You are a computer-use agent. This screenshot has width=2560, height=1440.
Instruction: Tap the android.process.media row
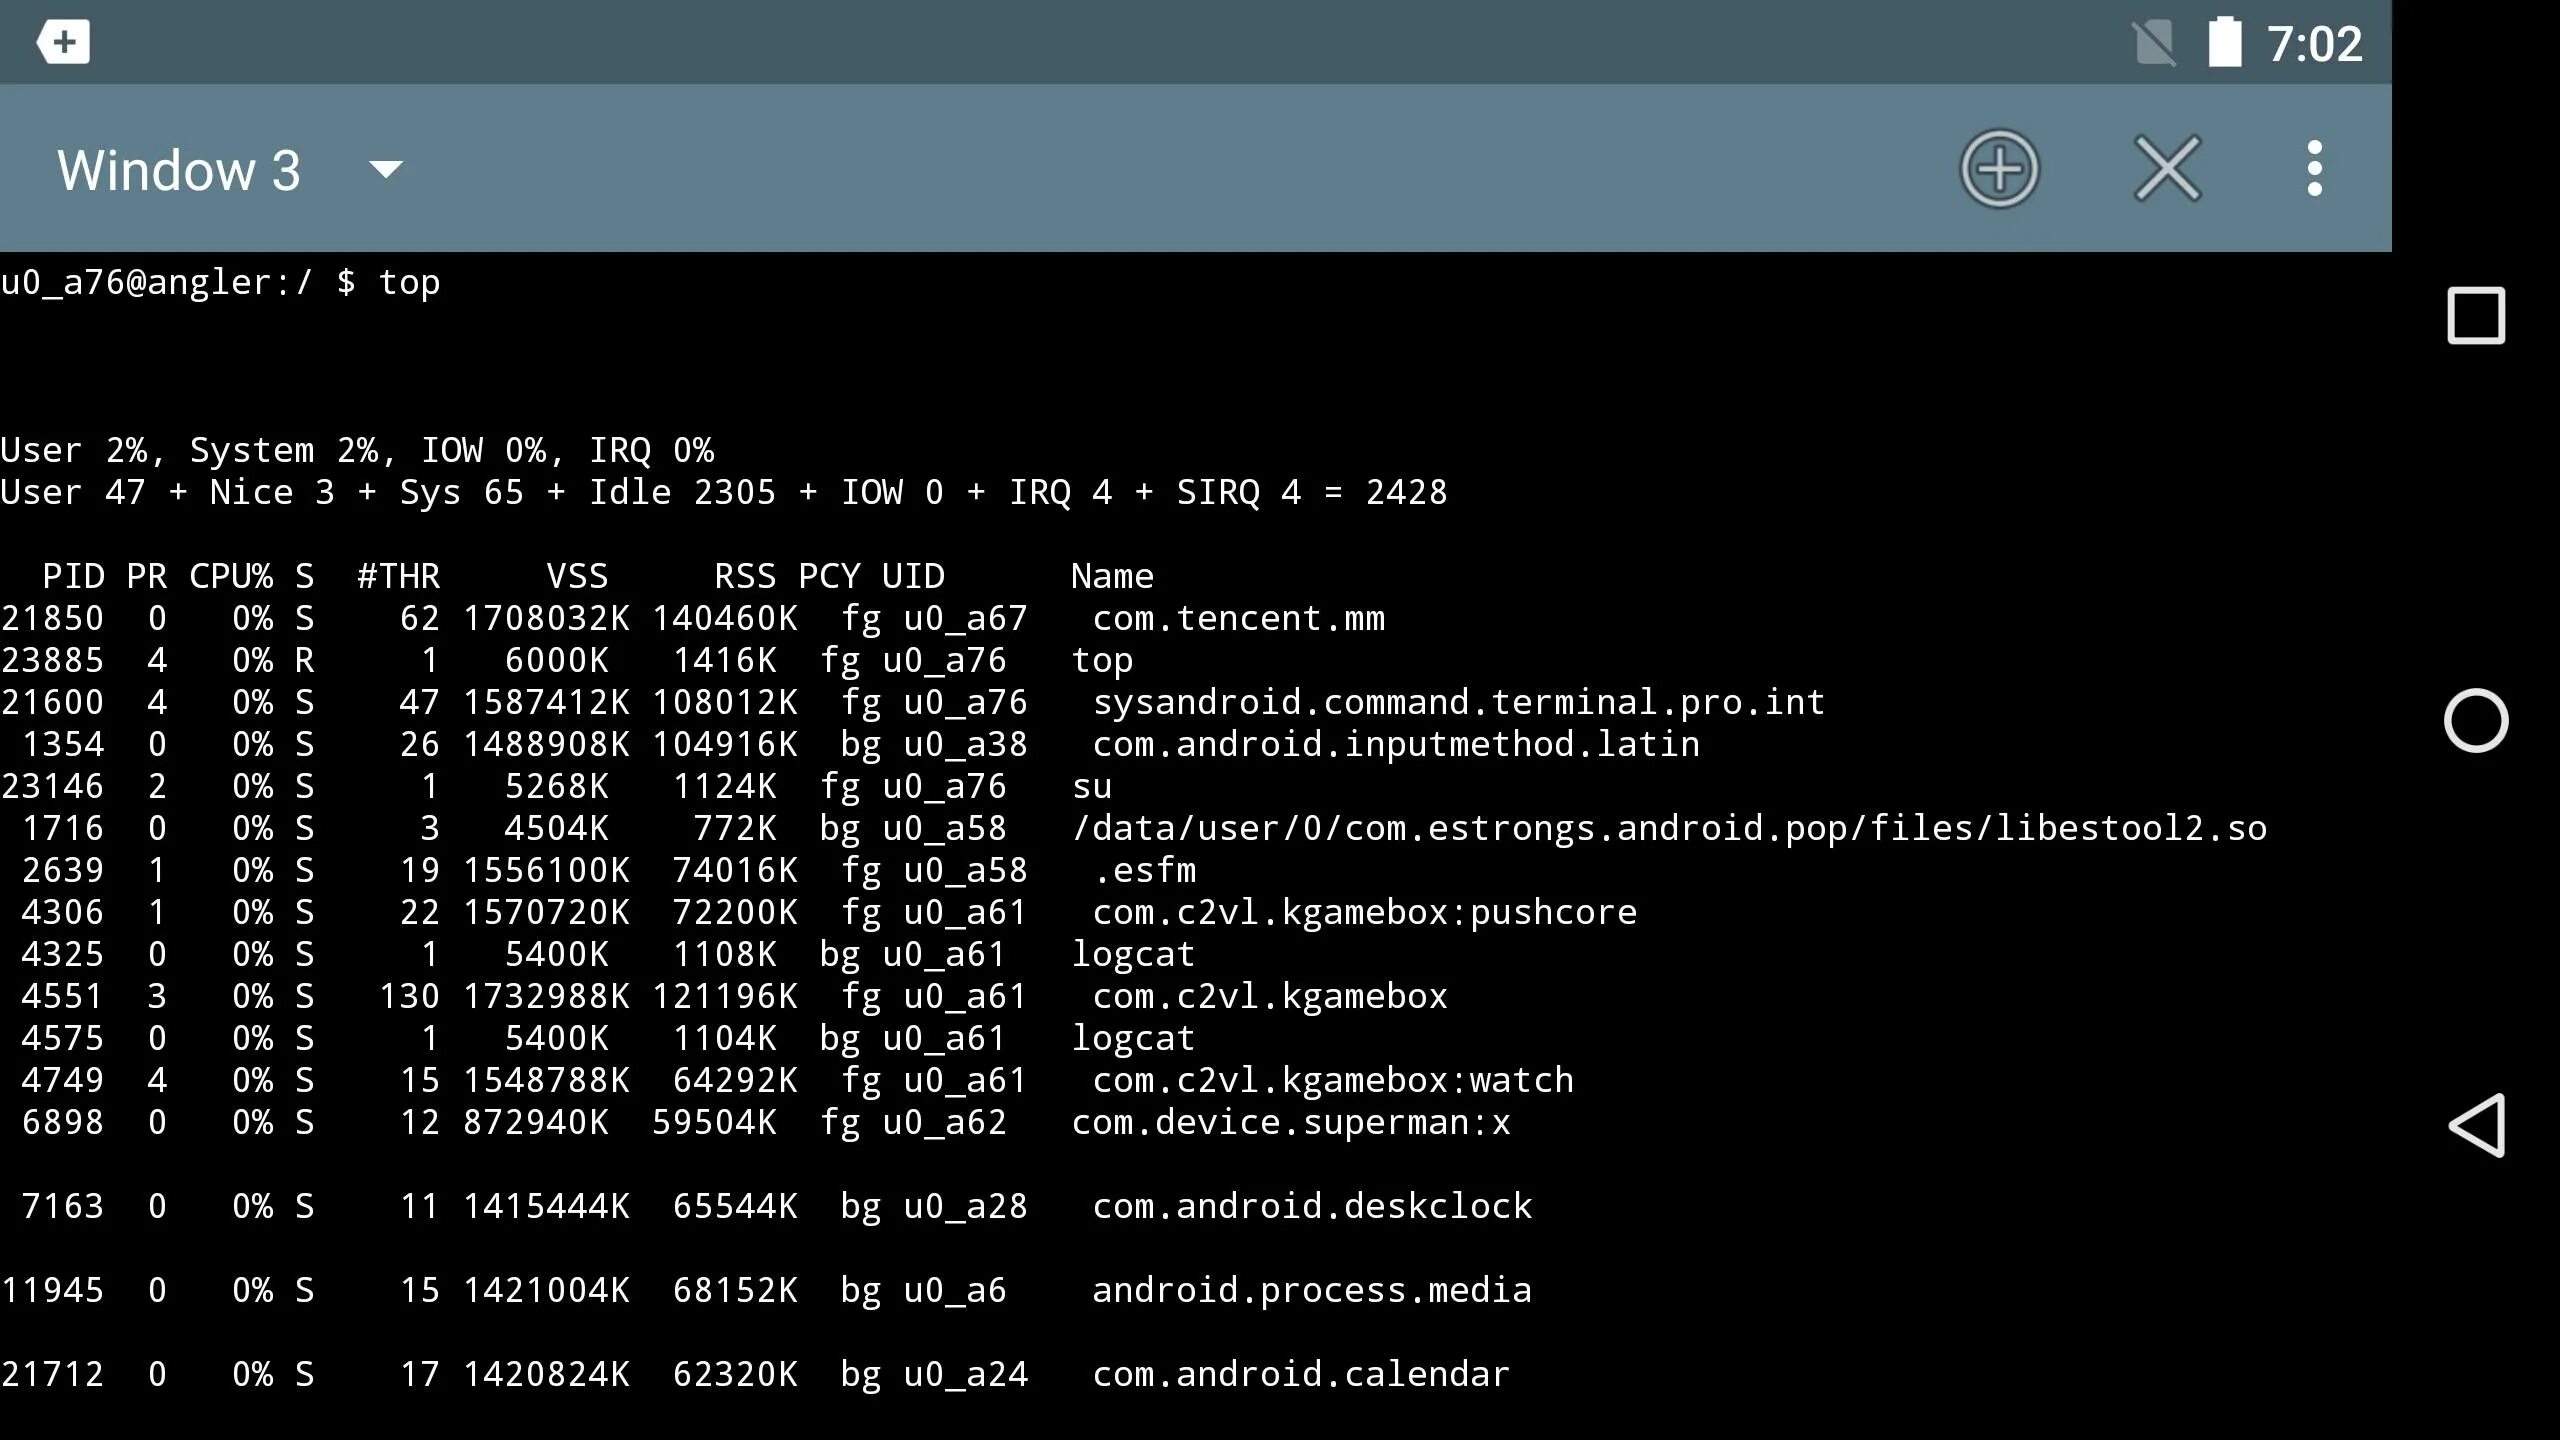click(x=1311, y=1291)
